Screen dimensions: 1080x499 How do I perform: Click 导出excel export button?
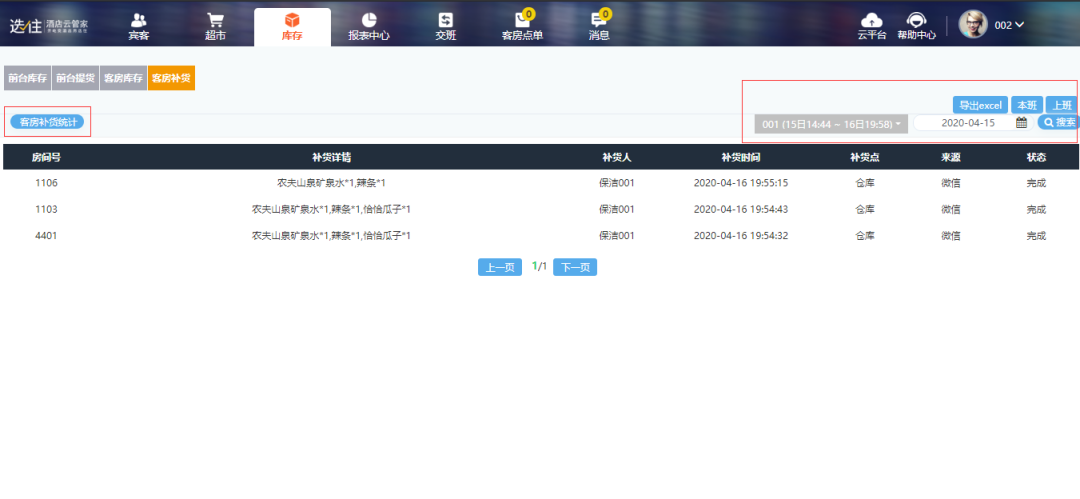[x=980, y=105]
